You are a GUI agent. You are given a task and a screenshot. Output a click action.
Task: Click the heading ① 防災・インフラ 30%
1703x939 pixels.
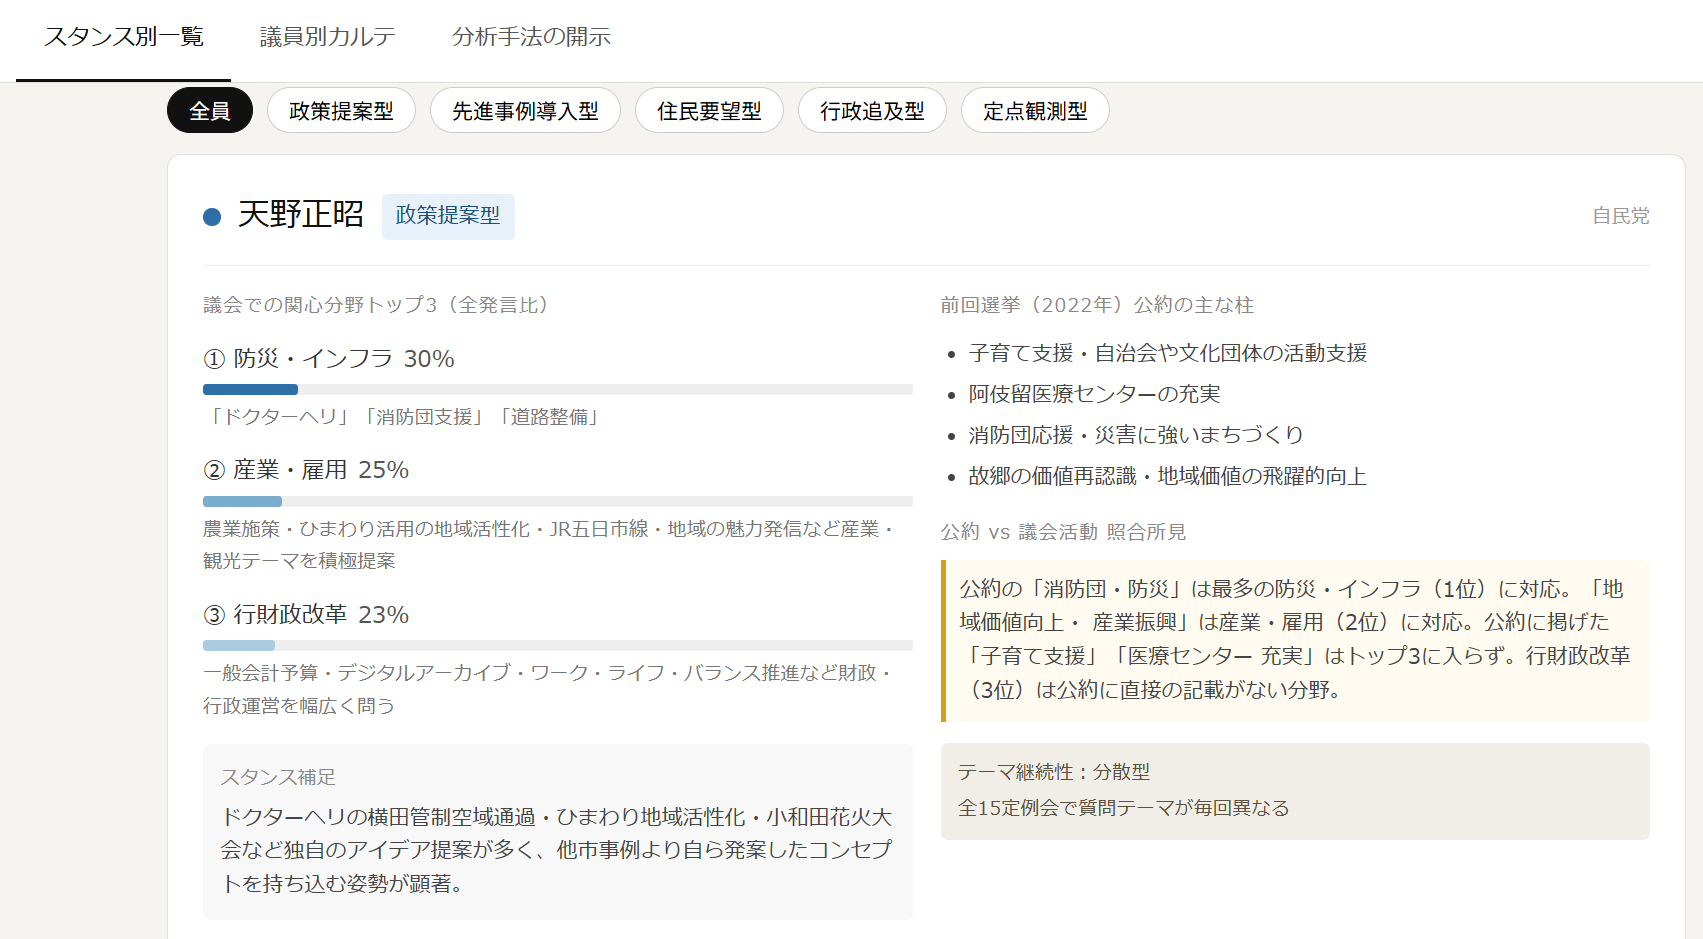tap(329, 359)
